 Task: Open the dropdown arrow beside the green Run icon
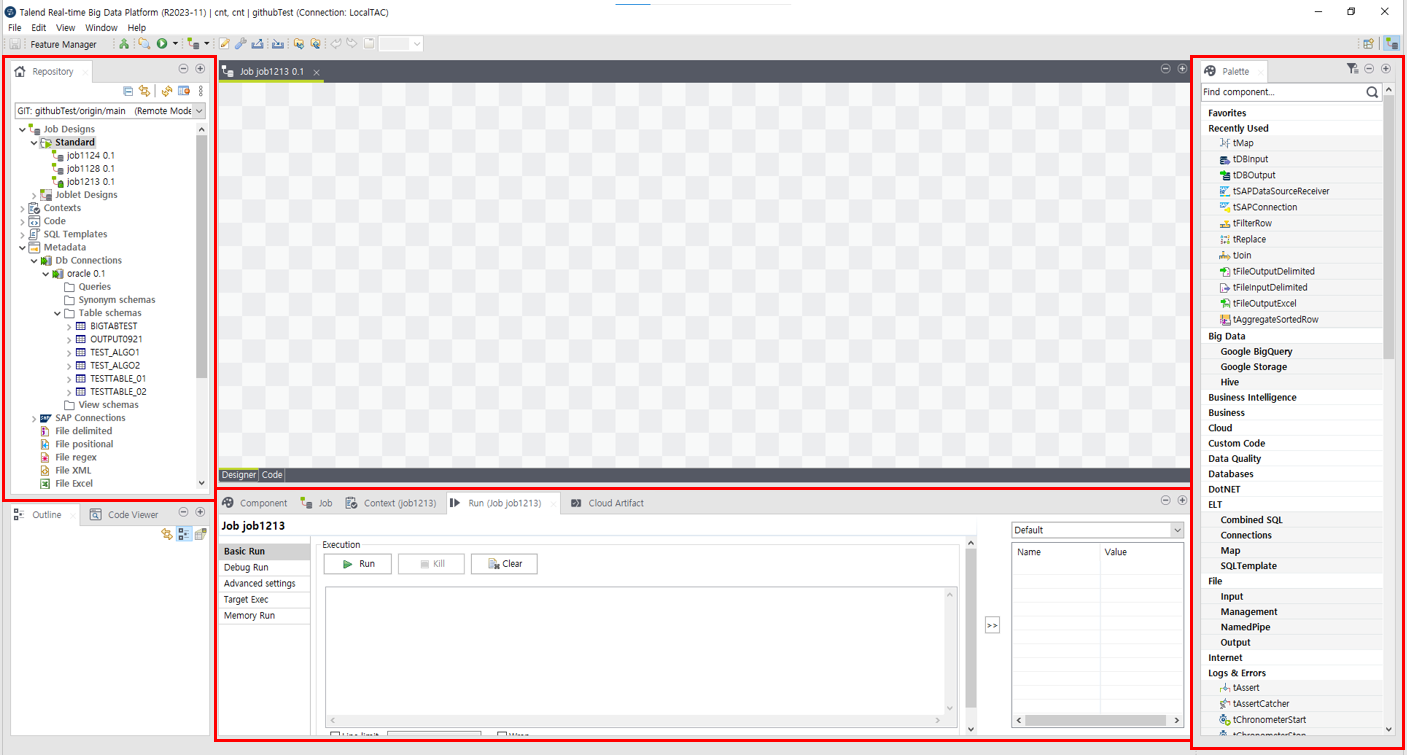[x=175, y=44]
